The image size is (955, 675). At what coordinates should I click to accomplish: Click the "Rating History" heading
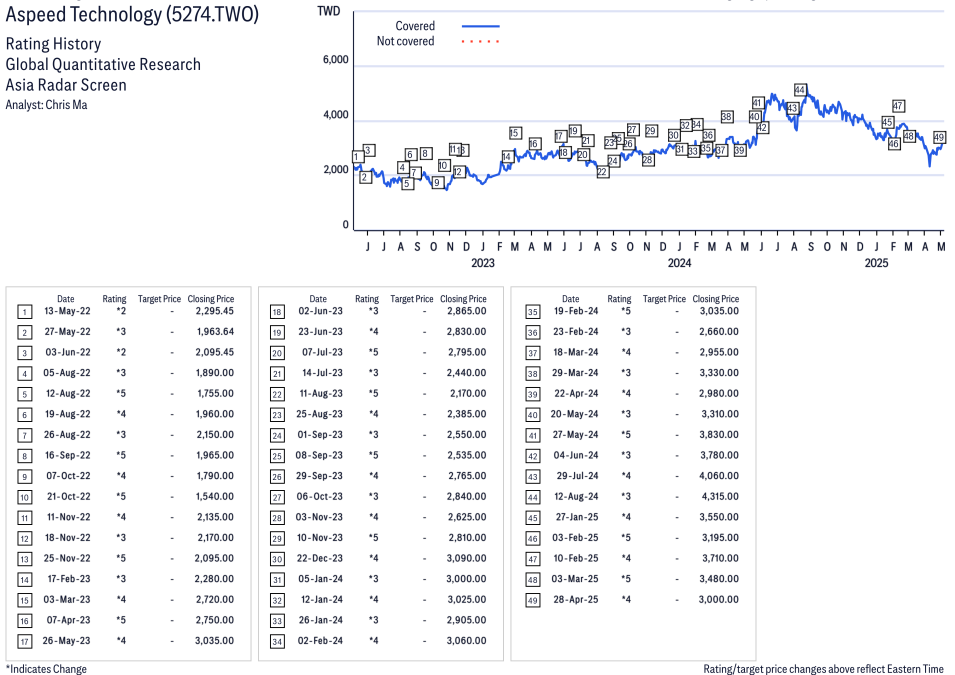click(x=54, y=44)
